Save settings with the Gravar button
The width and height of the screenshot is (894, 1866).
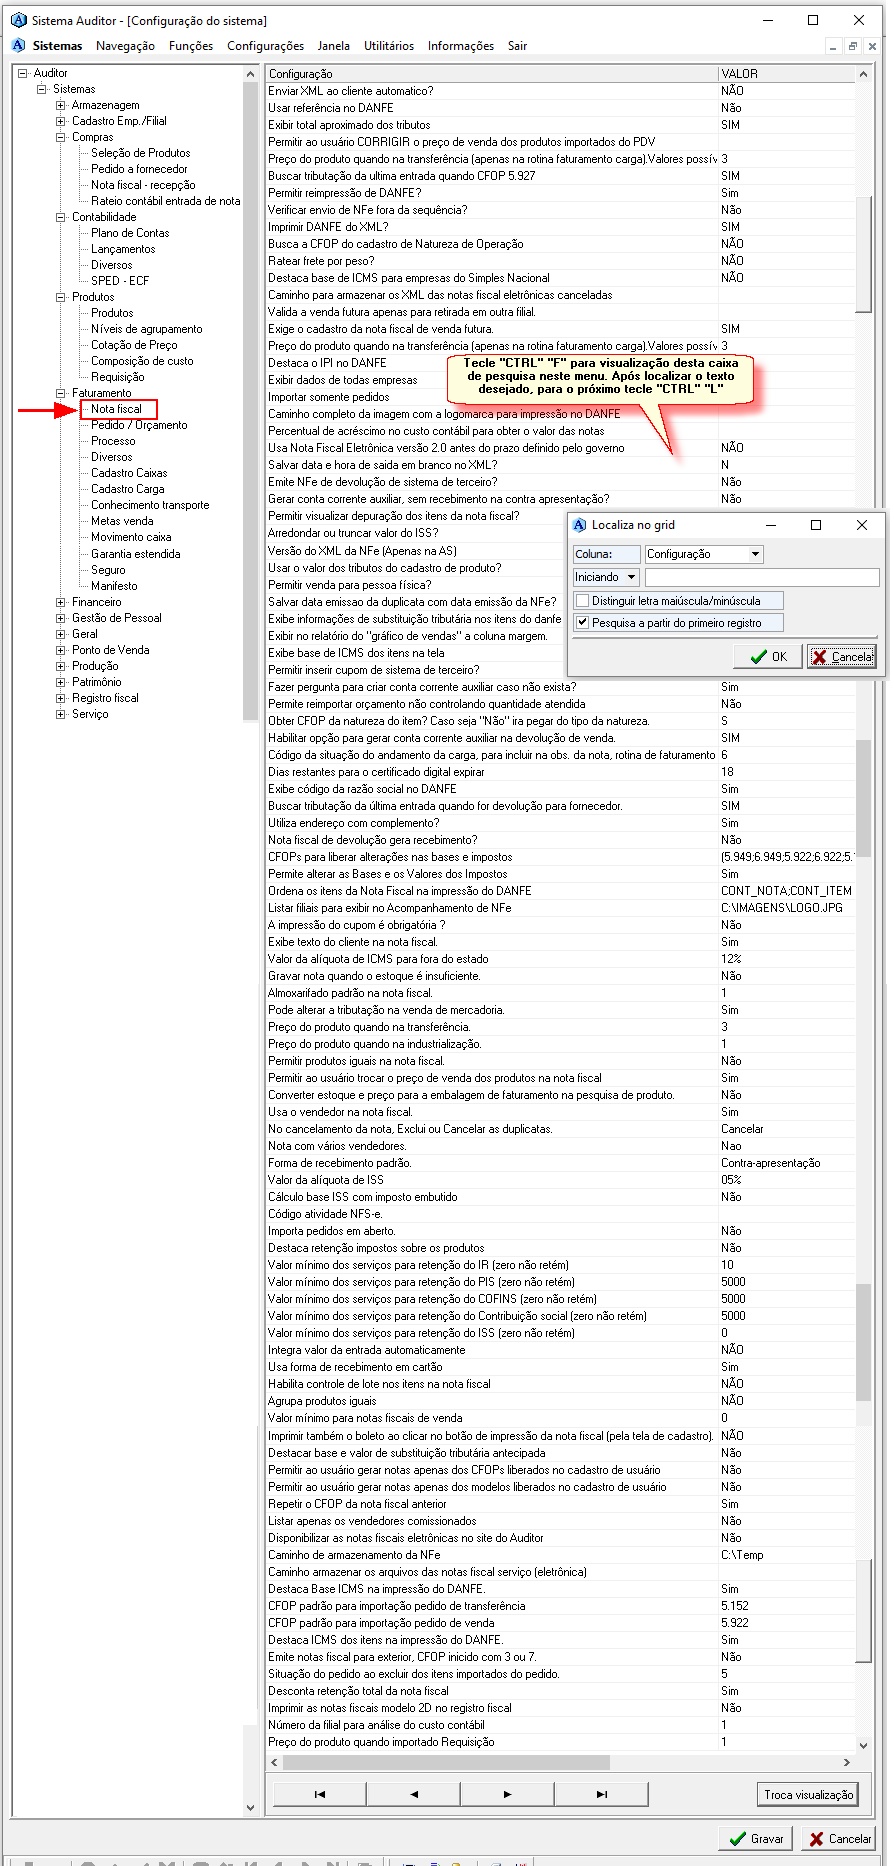tap(757, 1838)
